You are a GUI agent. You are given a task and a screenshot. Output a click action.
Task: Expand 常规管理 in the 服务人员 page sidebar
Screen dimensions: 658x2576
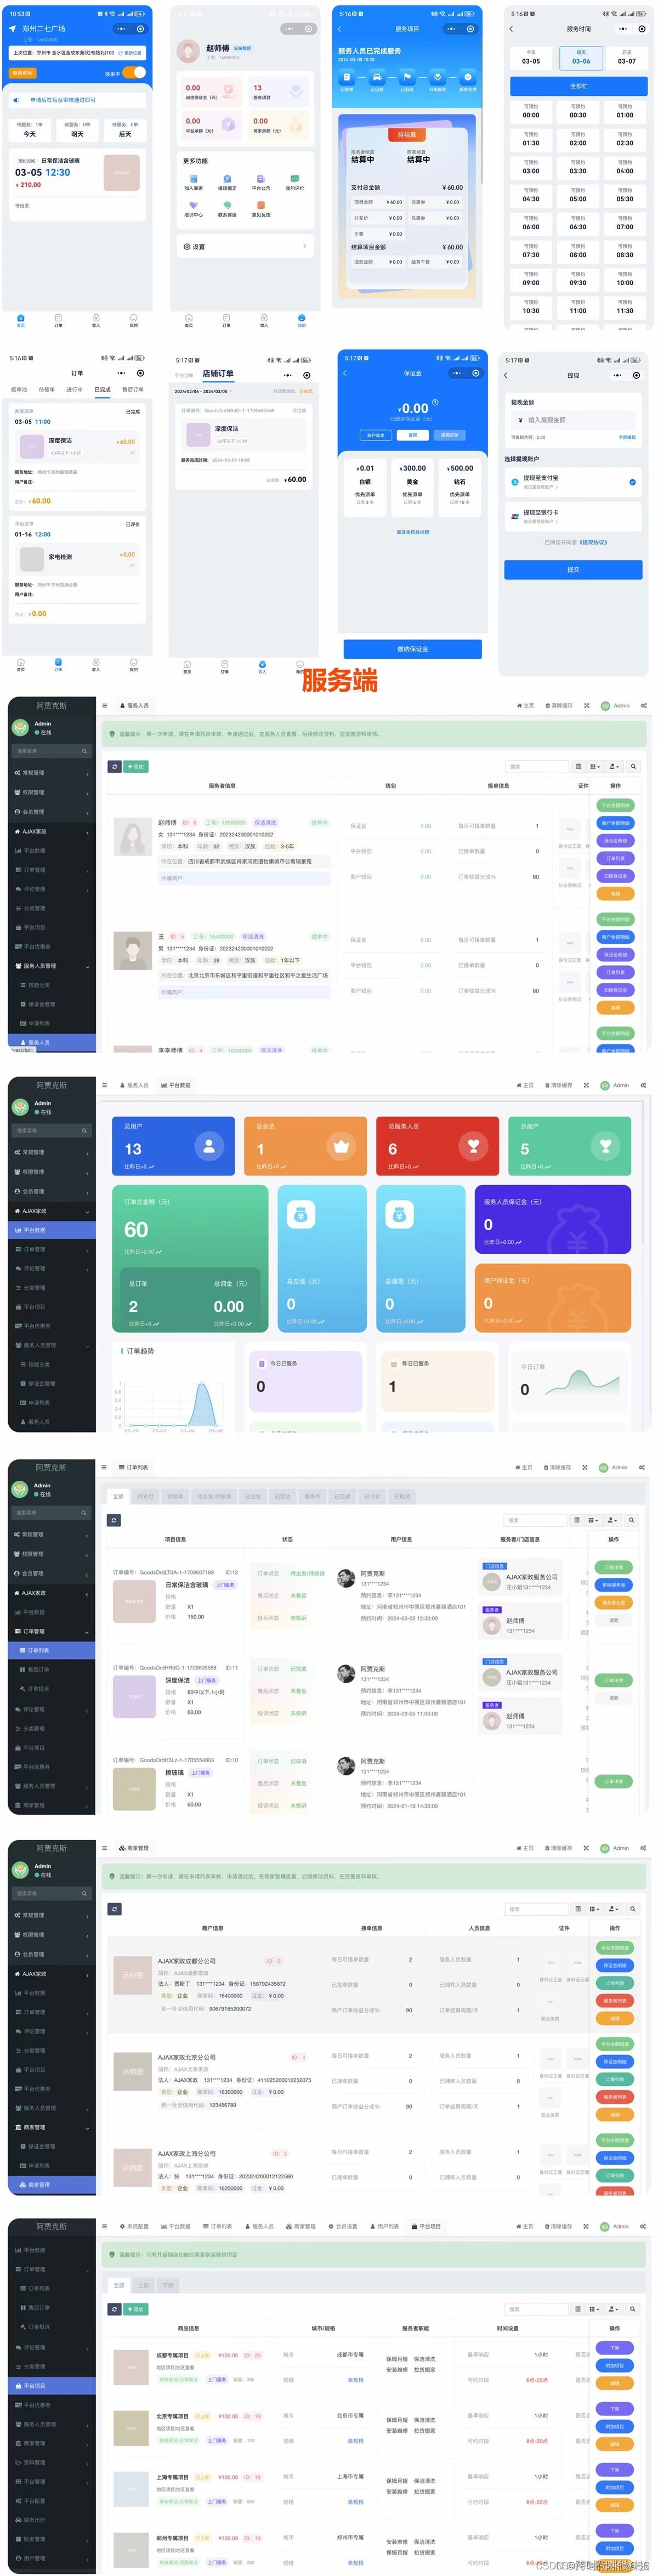[52, 772]
